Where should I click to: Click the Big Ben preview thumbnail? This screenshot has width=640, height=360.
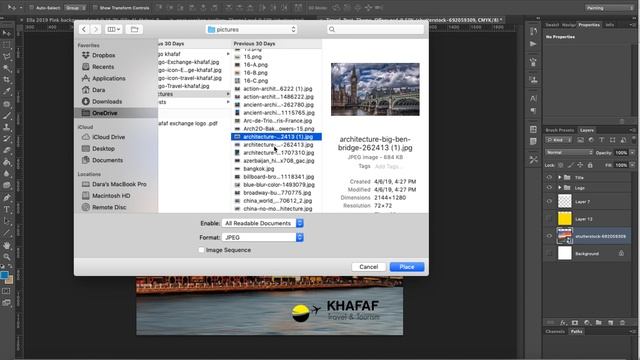tap(375, 89)
